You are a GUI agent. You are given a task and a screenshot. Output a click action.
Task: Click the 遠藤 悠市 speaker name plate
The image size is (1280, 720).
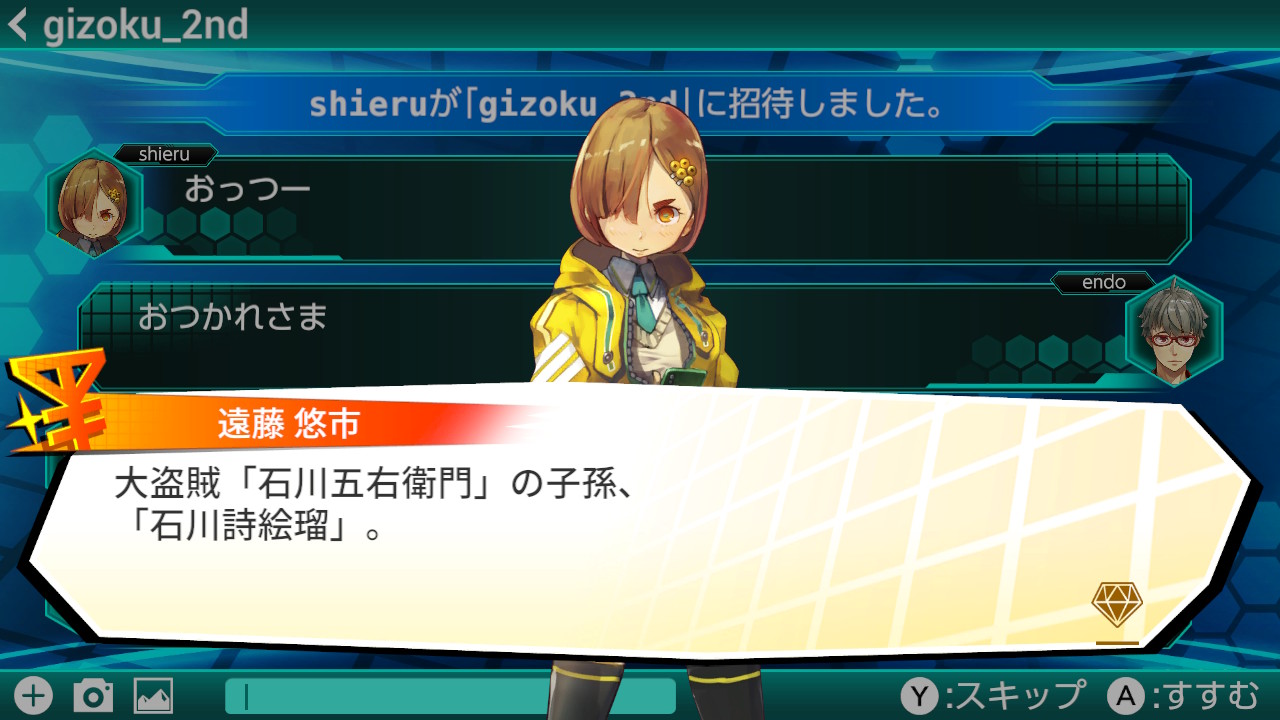(x=289, y=424)
